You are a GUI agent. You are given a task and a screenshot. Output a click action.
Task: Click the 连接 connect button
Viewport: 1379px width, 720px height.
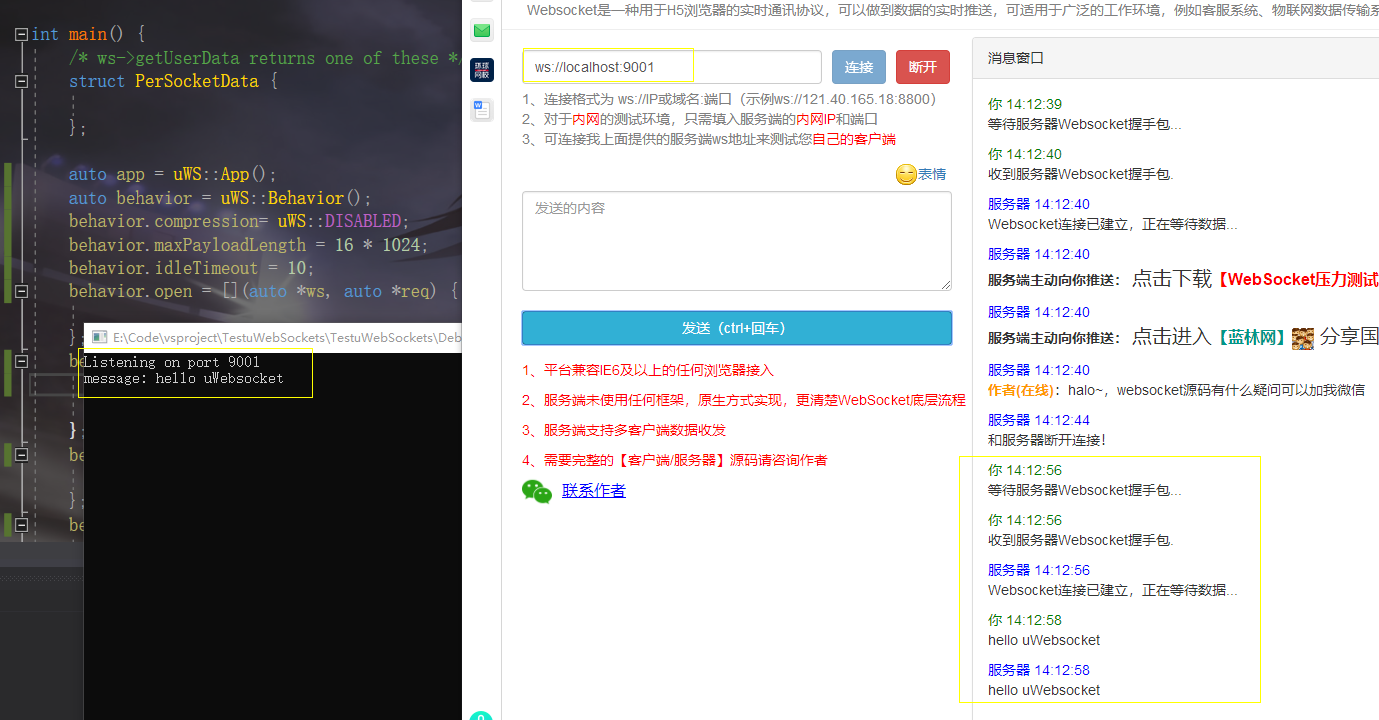(858, 66)
